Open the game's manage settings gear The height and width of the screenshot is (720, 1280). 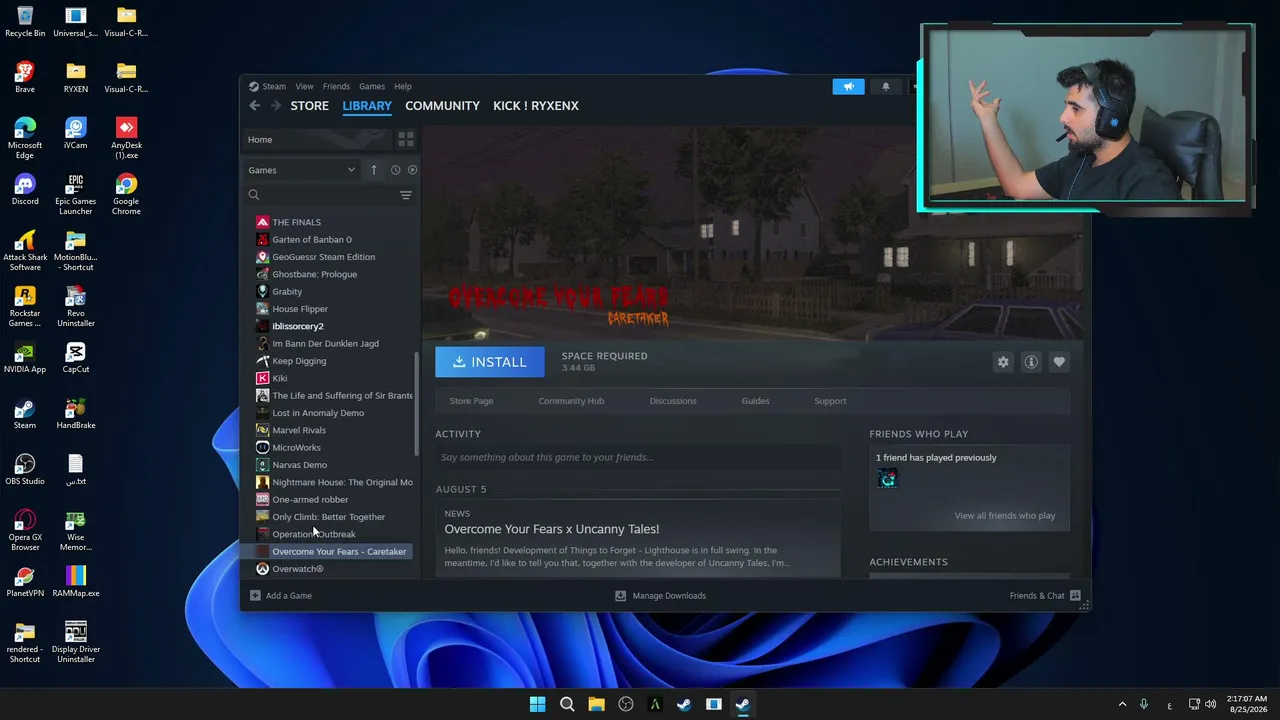(1003, 362)
